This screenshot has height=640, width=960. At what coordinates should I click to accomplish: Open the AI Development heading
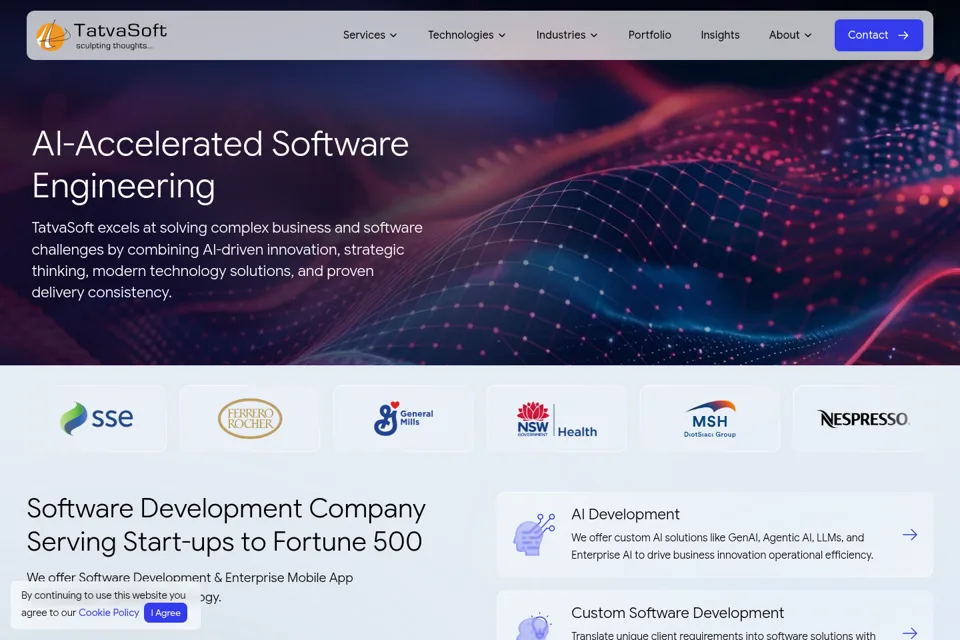(625, 514)
